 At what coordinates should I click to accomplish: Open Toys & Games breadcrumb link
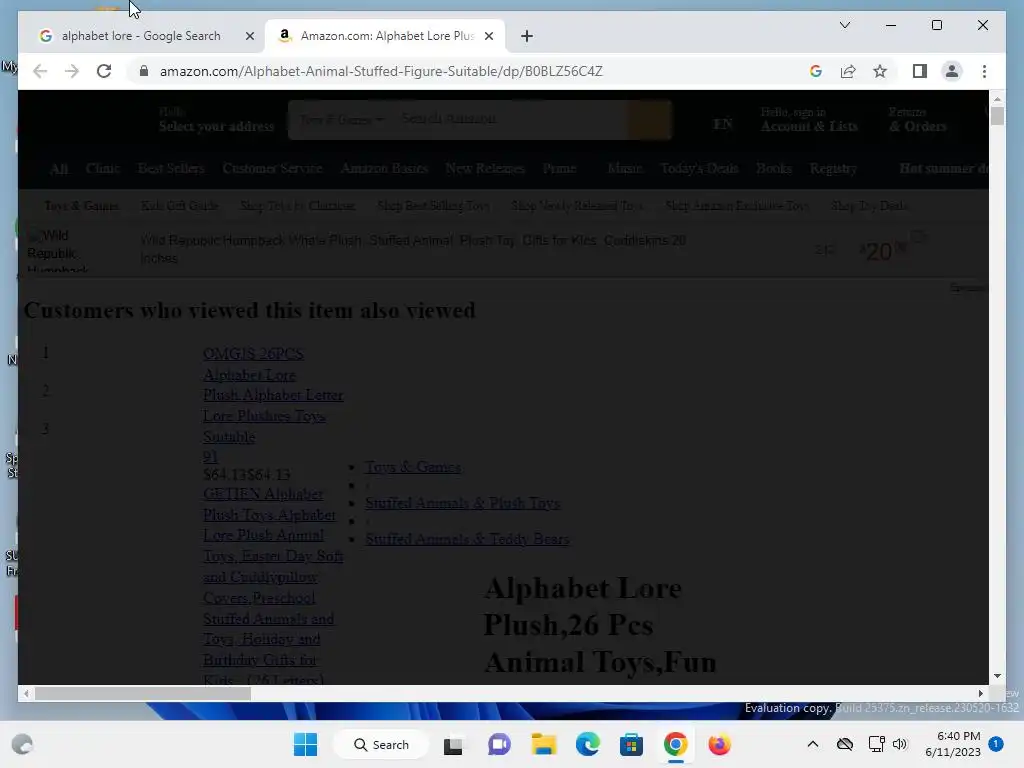tap(413, 467)
